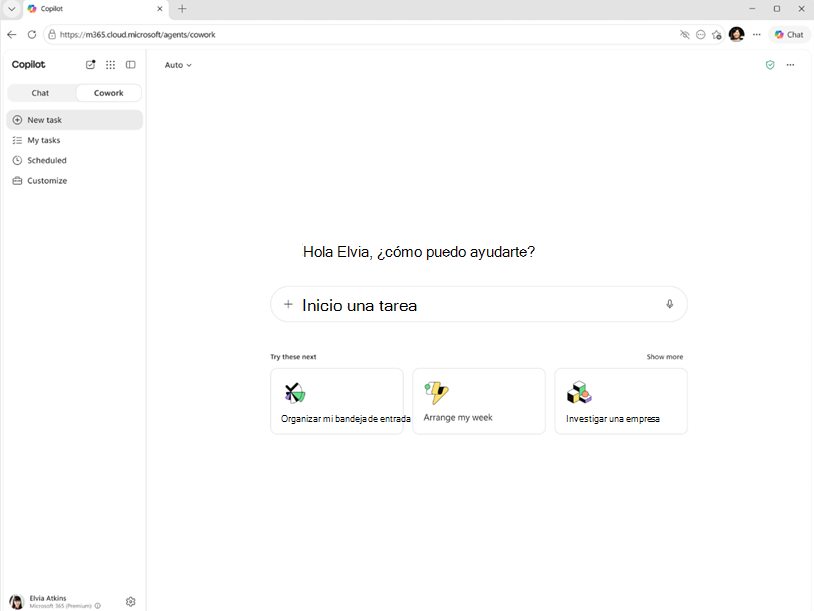
Task: Open browser settings and more menu
Action: 757,35
